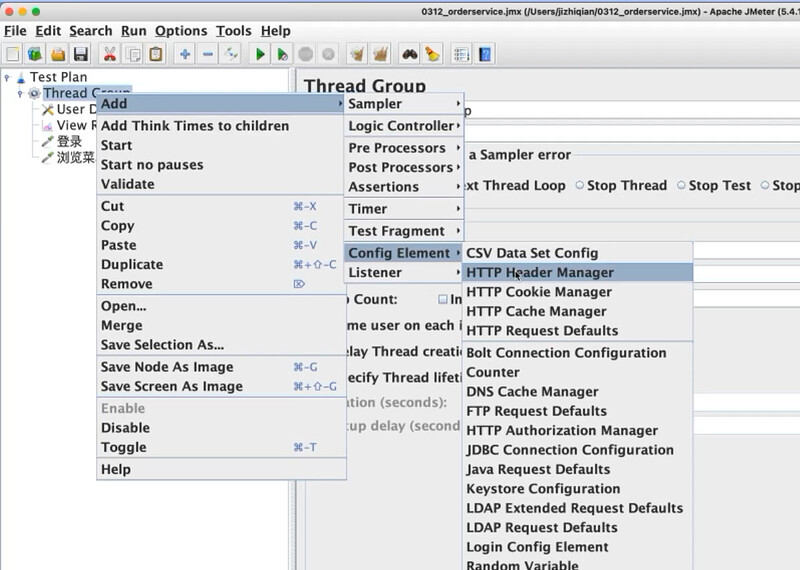Choose Save Selection As... entry

(221, 345)
